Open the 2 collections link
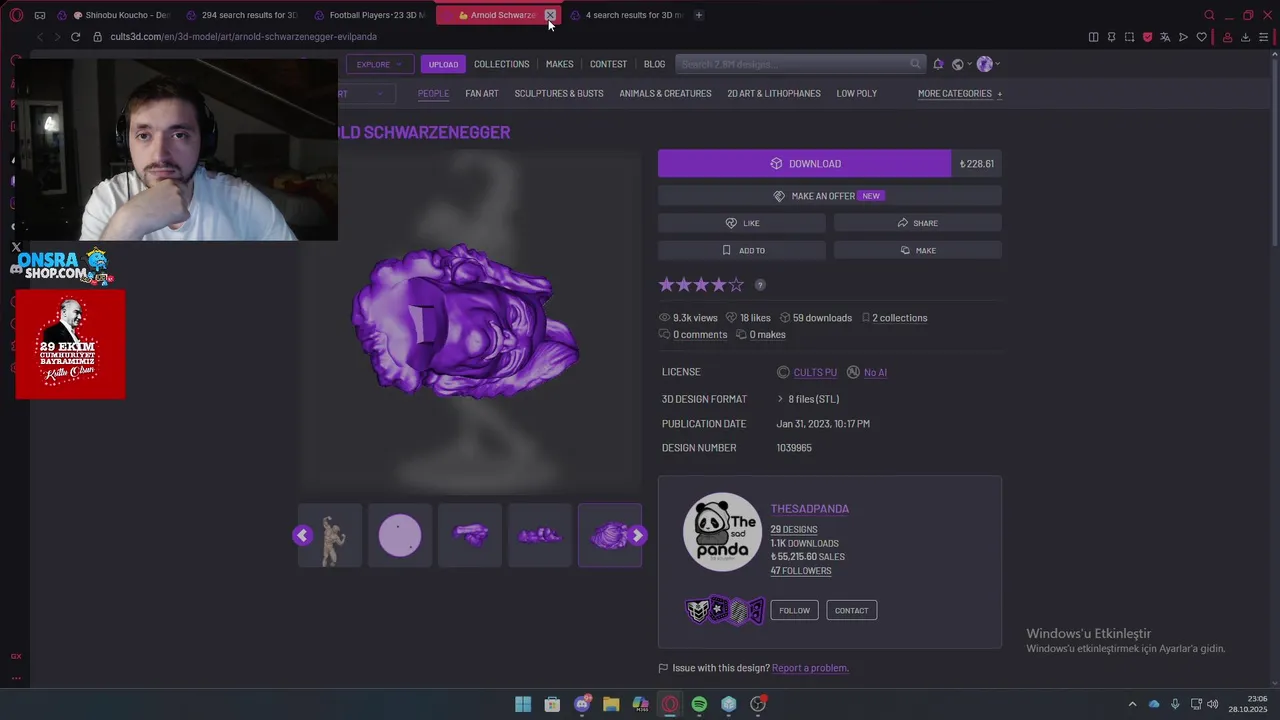 (899, 318)
